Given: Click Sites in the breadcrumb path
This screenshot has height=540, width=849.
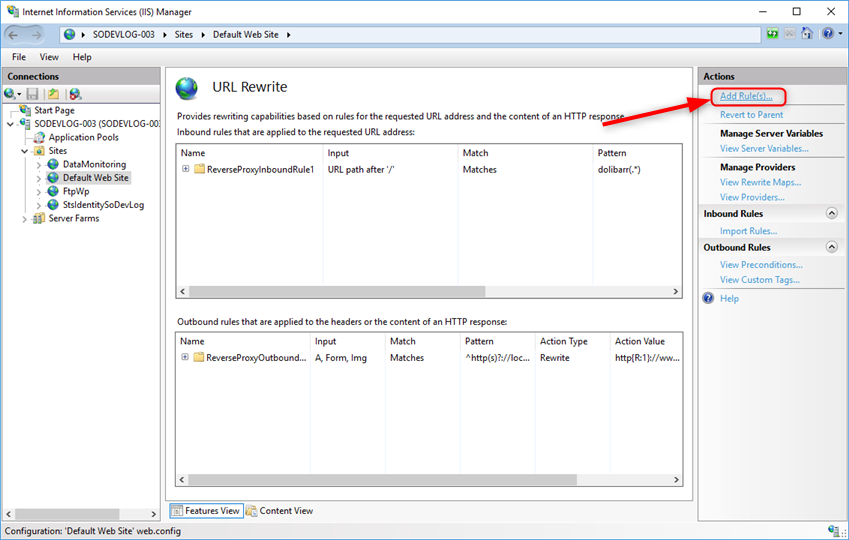Looking at the screenshot, I should (184, 35).
